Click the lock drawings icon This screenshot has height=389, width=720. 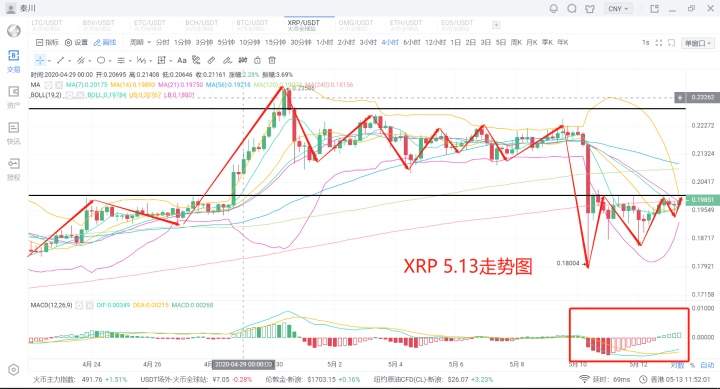pos(257,60)
